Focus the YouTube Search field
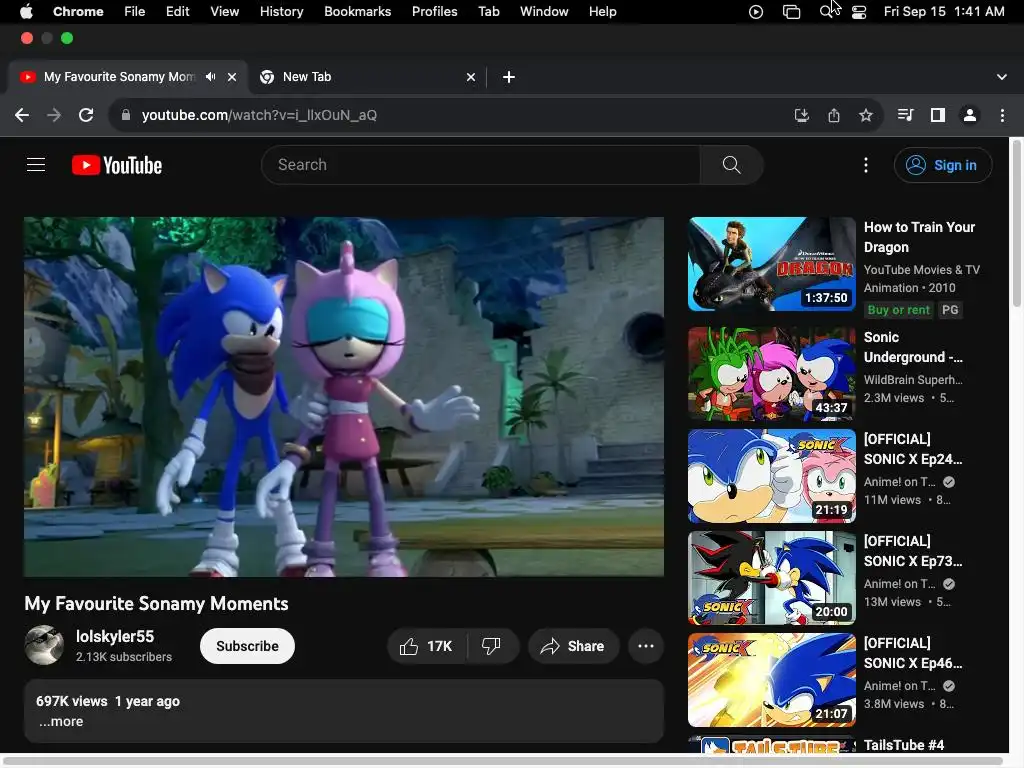The height and width of the screenshot is (768, 1024). [481, 165]
